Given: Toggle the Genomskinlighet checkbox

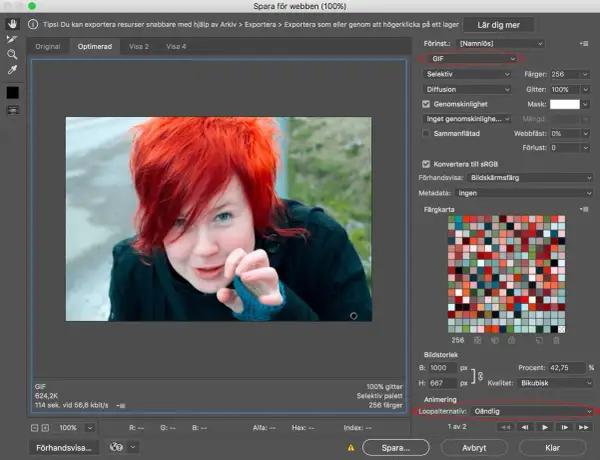Looking at the screenshot, I should pos(426,104).
